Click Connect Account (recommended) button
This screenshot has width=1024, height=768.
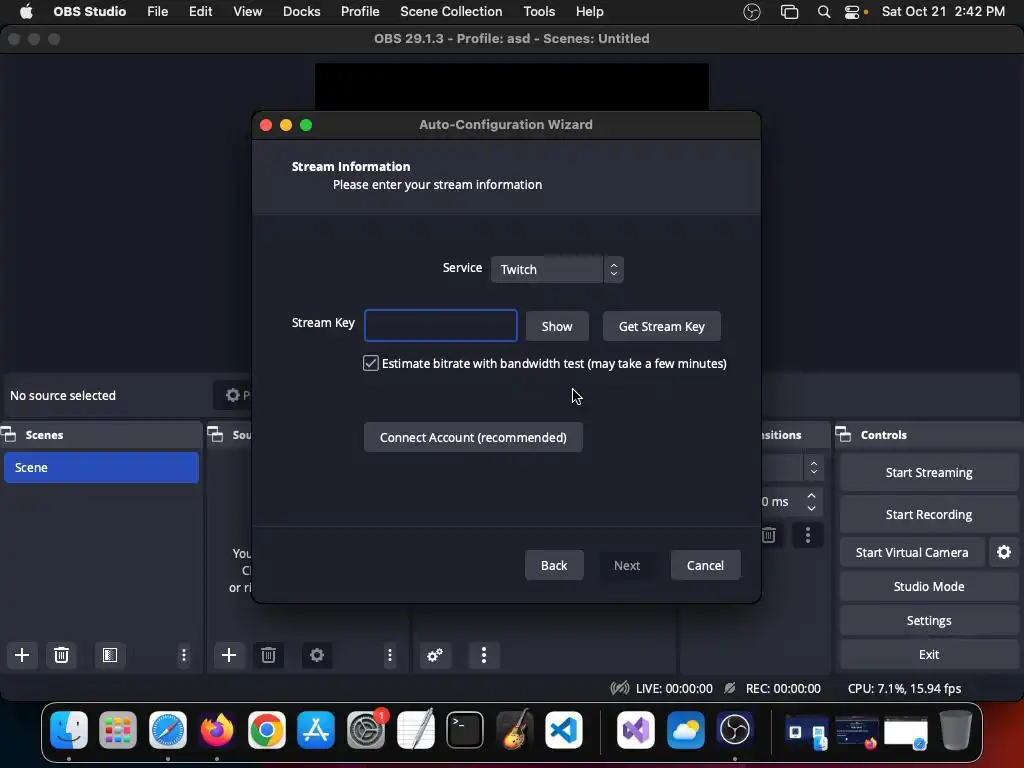coord(473,437)
